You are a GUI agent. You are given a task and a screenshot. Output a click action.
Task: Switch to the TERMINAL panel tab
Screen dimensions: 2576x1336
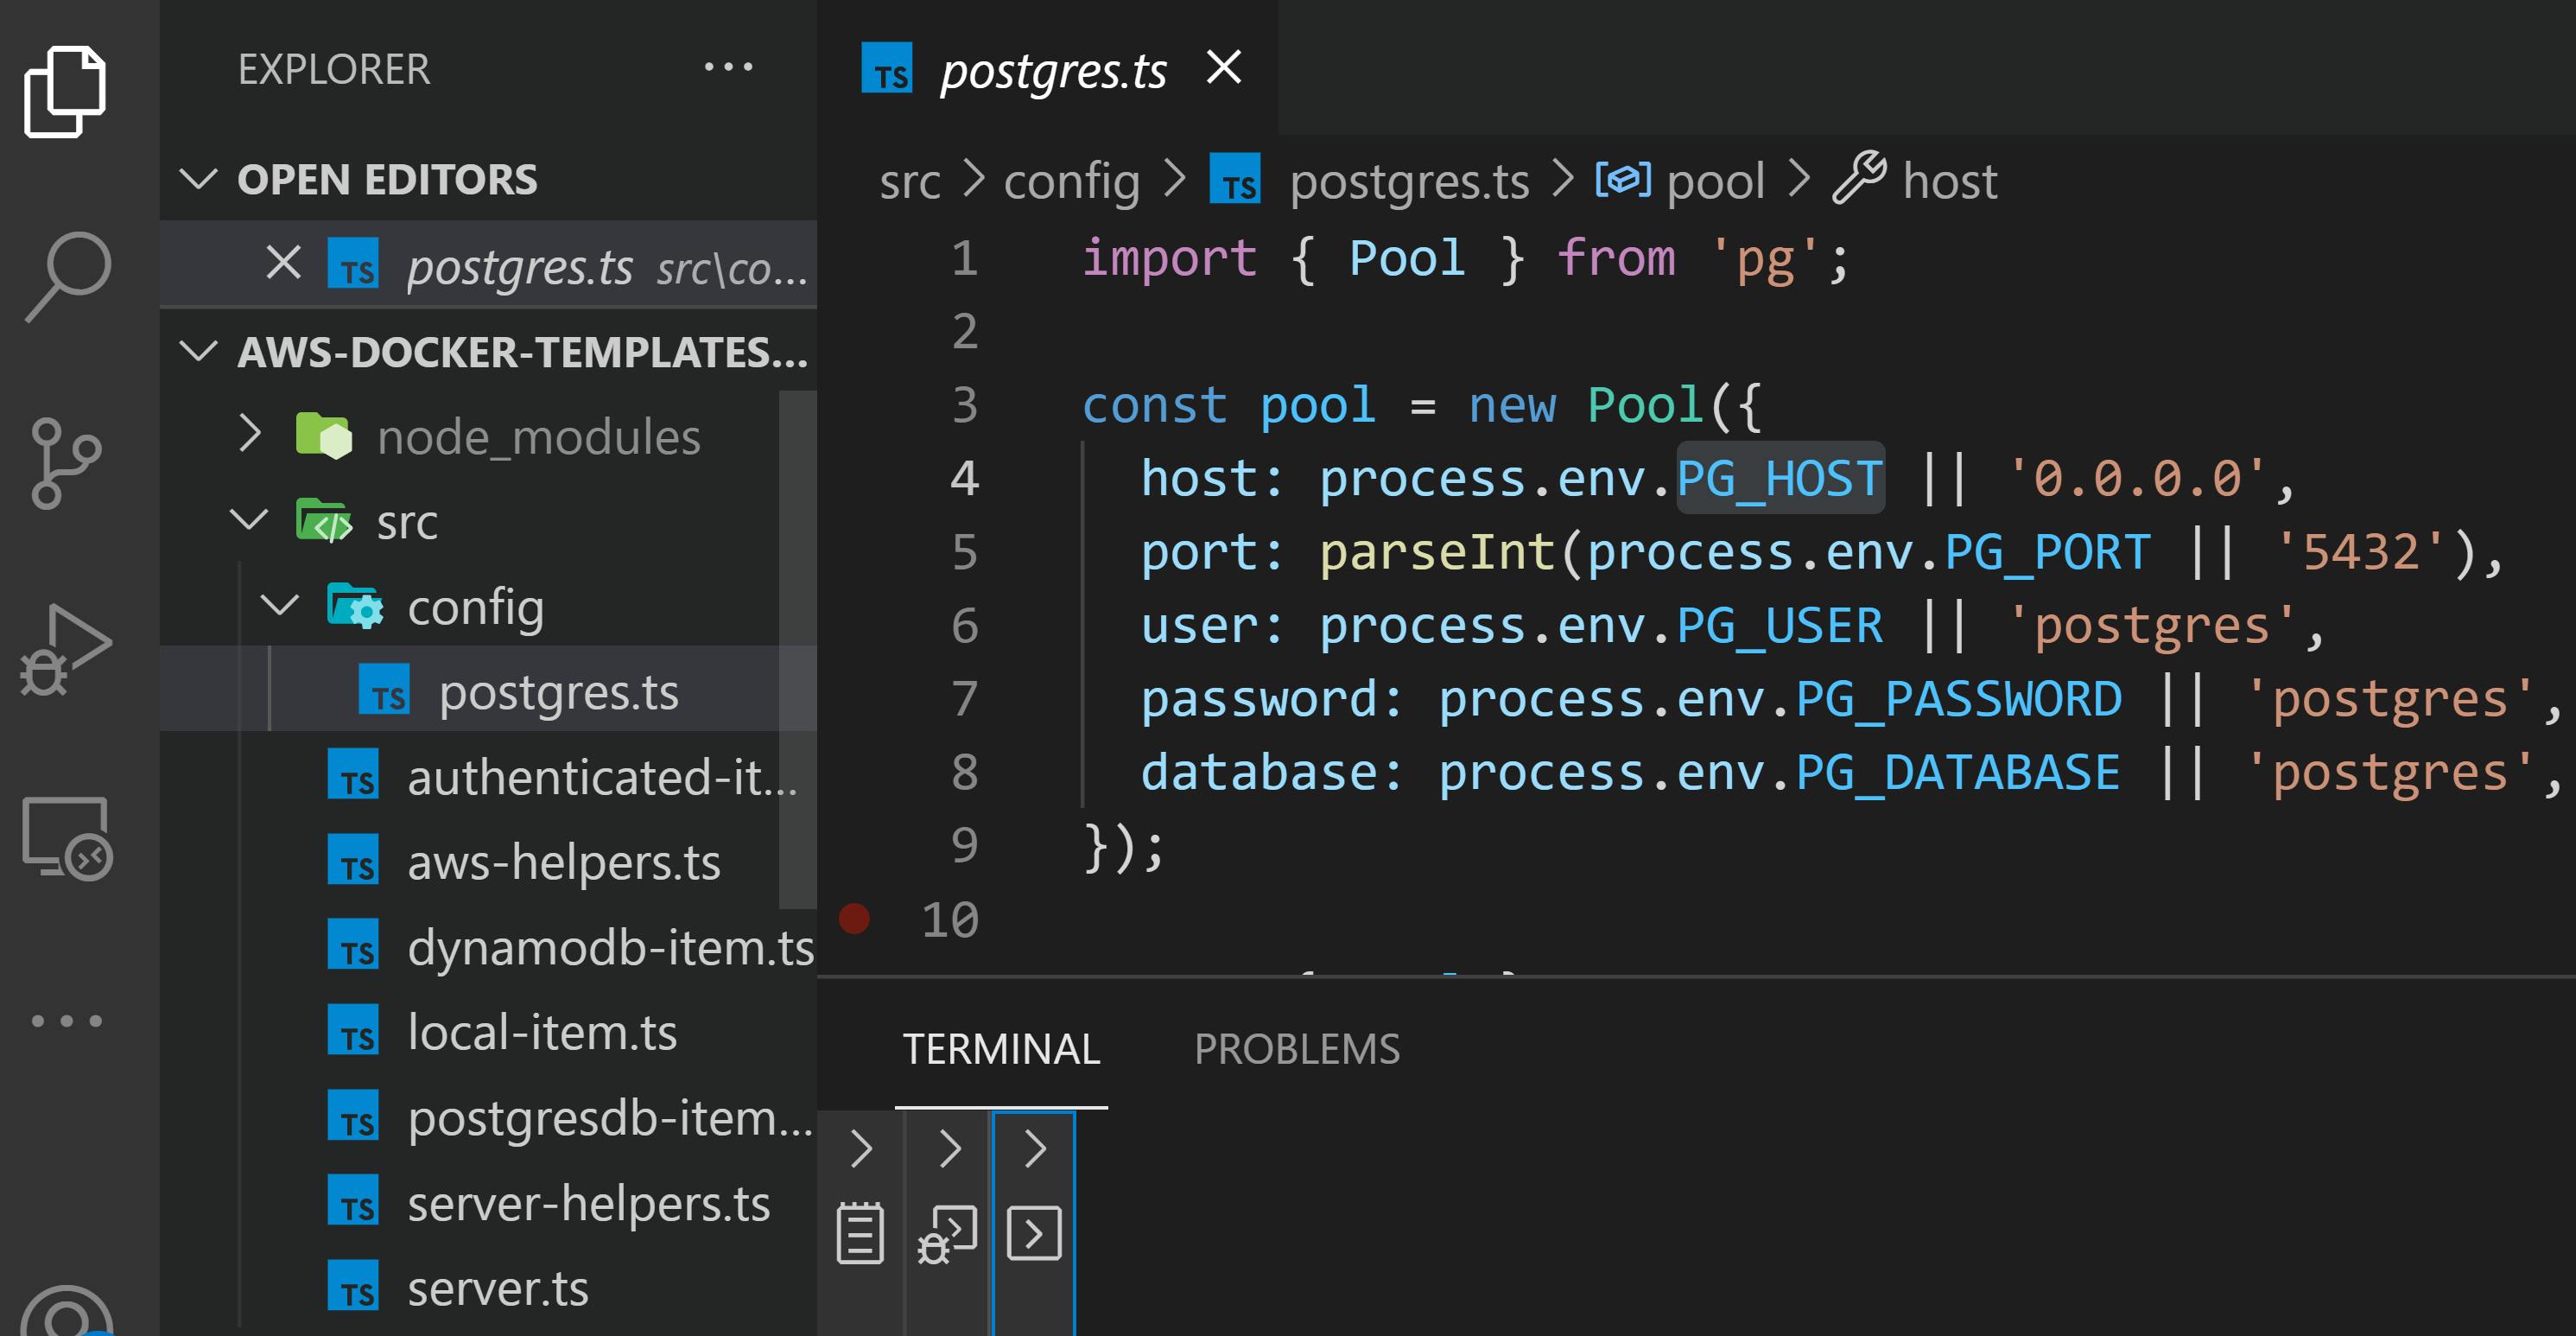(1001, 1049)
